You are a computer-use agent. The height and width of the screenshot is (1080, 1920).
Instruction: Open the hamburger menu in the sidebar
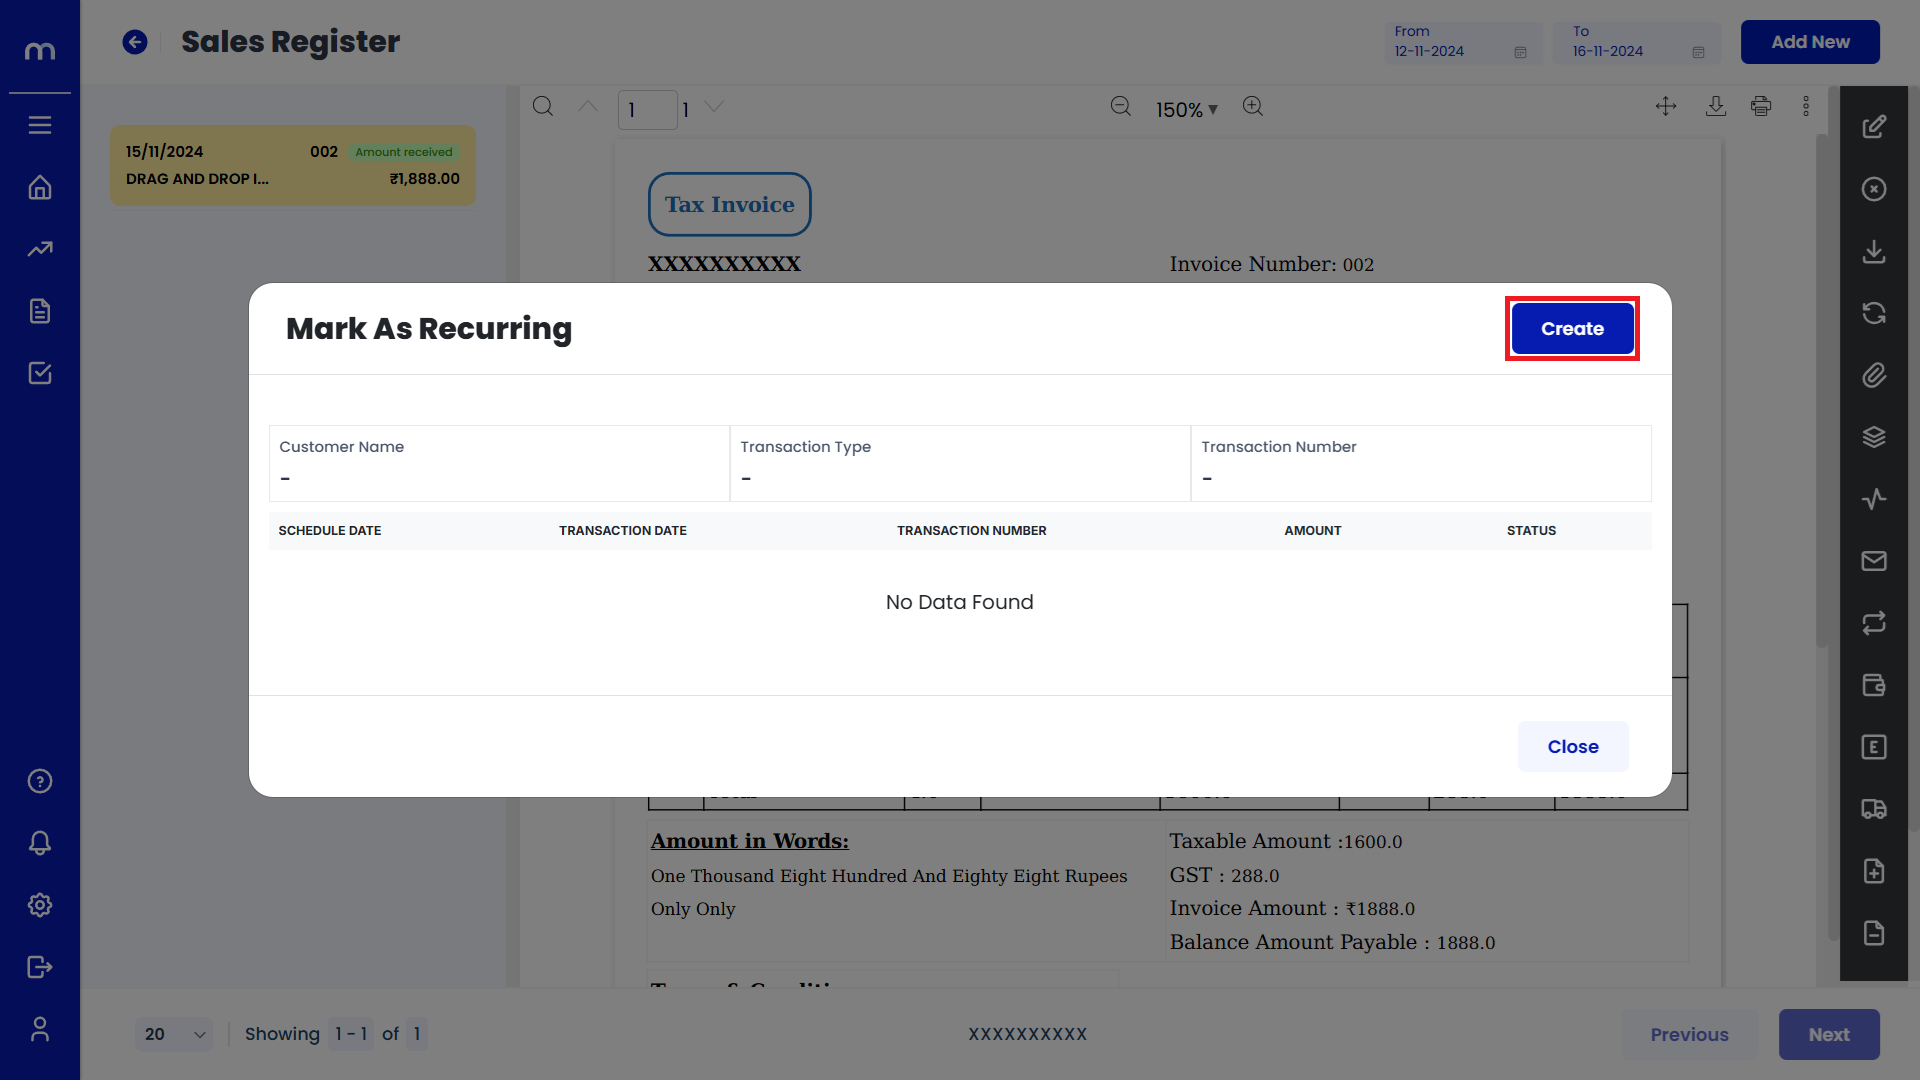coord(40,125)
